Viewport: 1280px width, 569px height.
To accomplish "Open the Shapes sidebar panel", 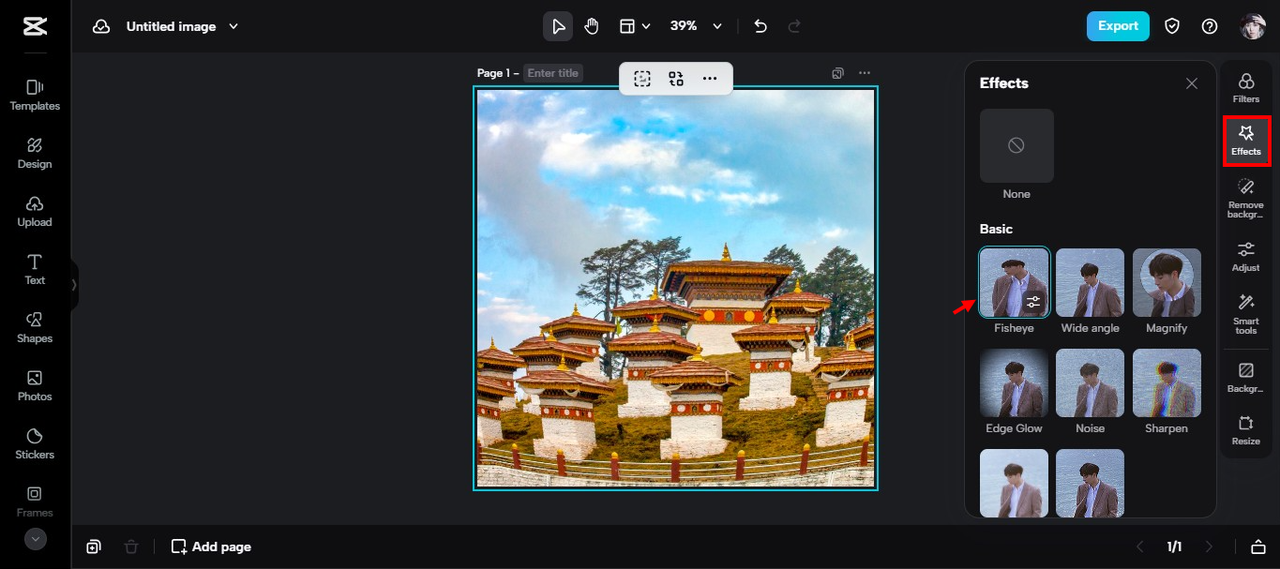I will pos(35,327).
